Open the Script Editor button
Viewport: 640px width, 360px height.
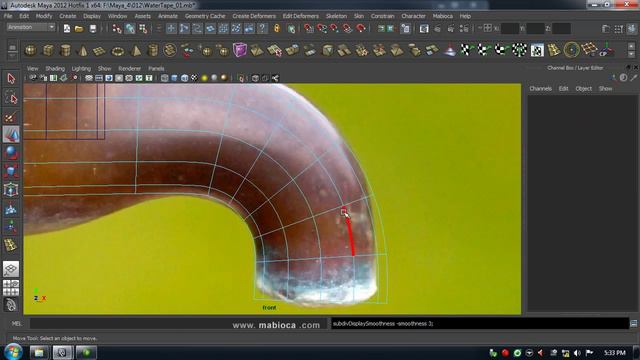633,324
